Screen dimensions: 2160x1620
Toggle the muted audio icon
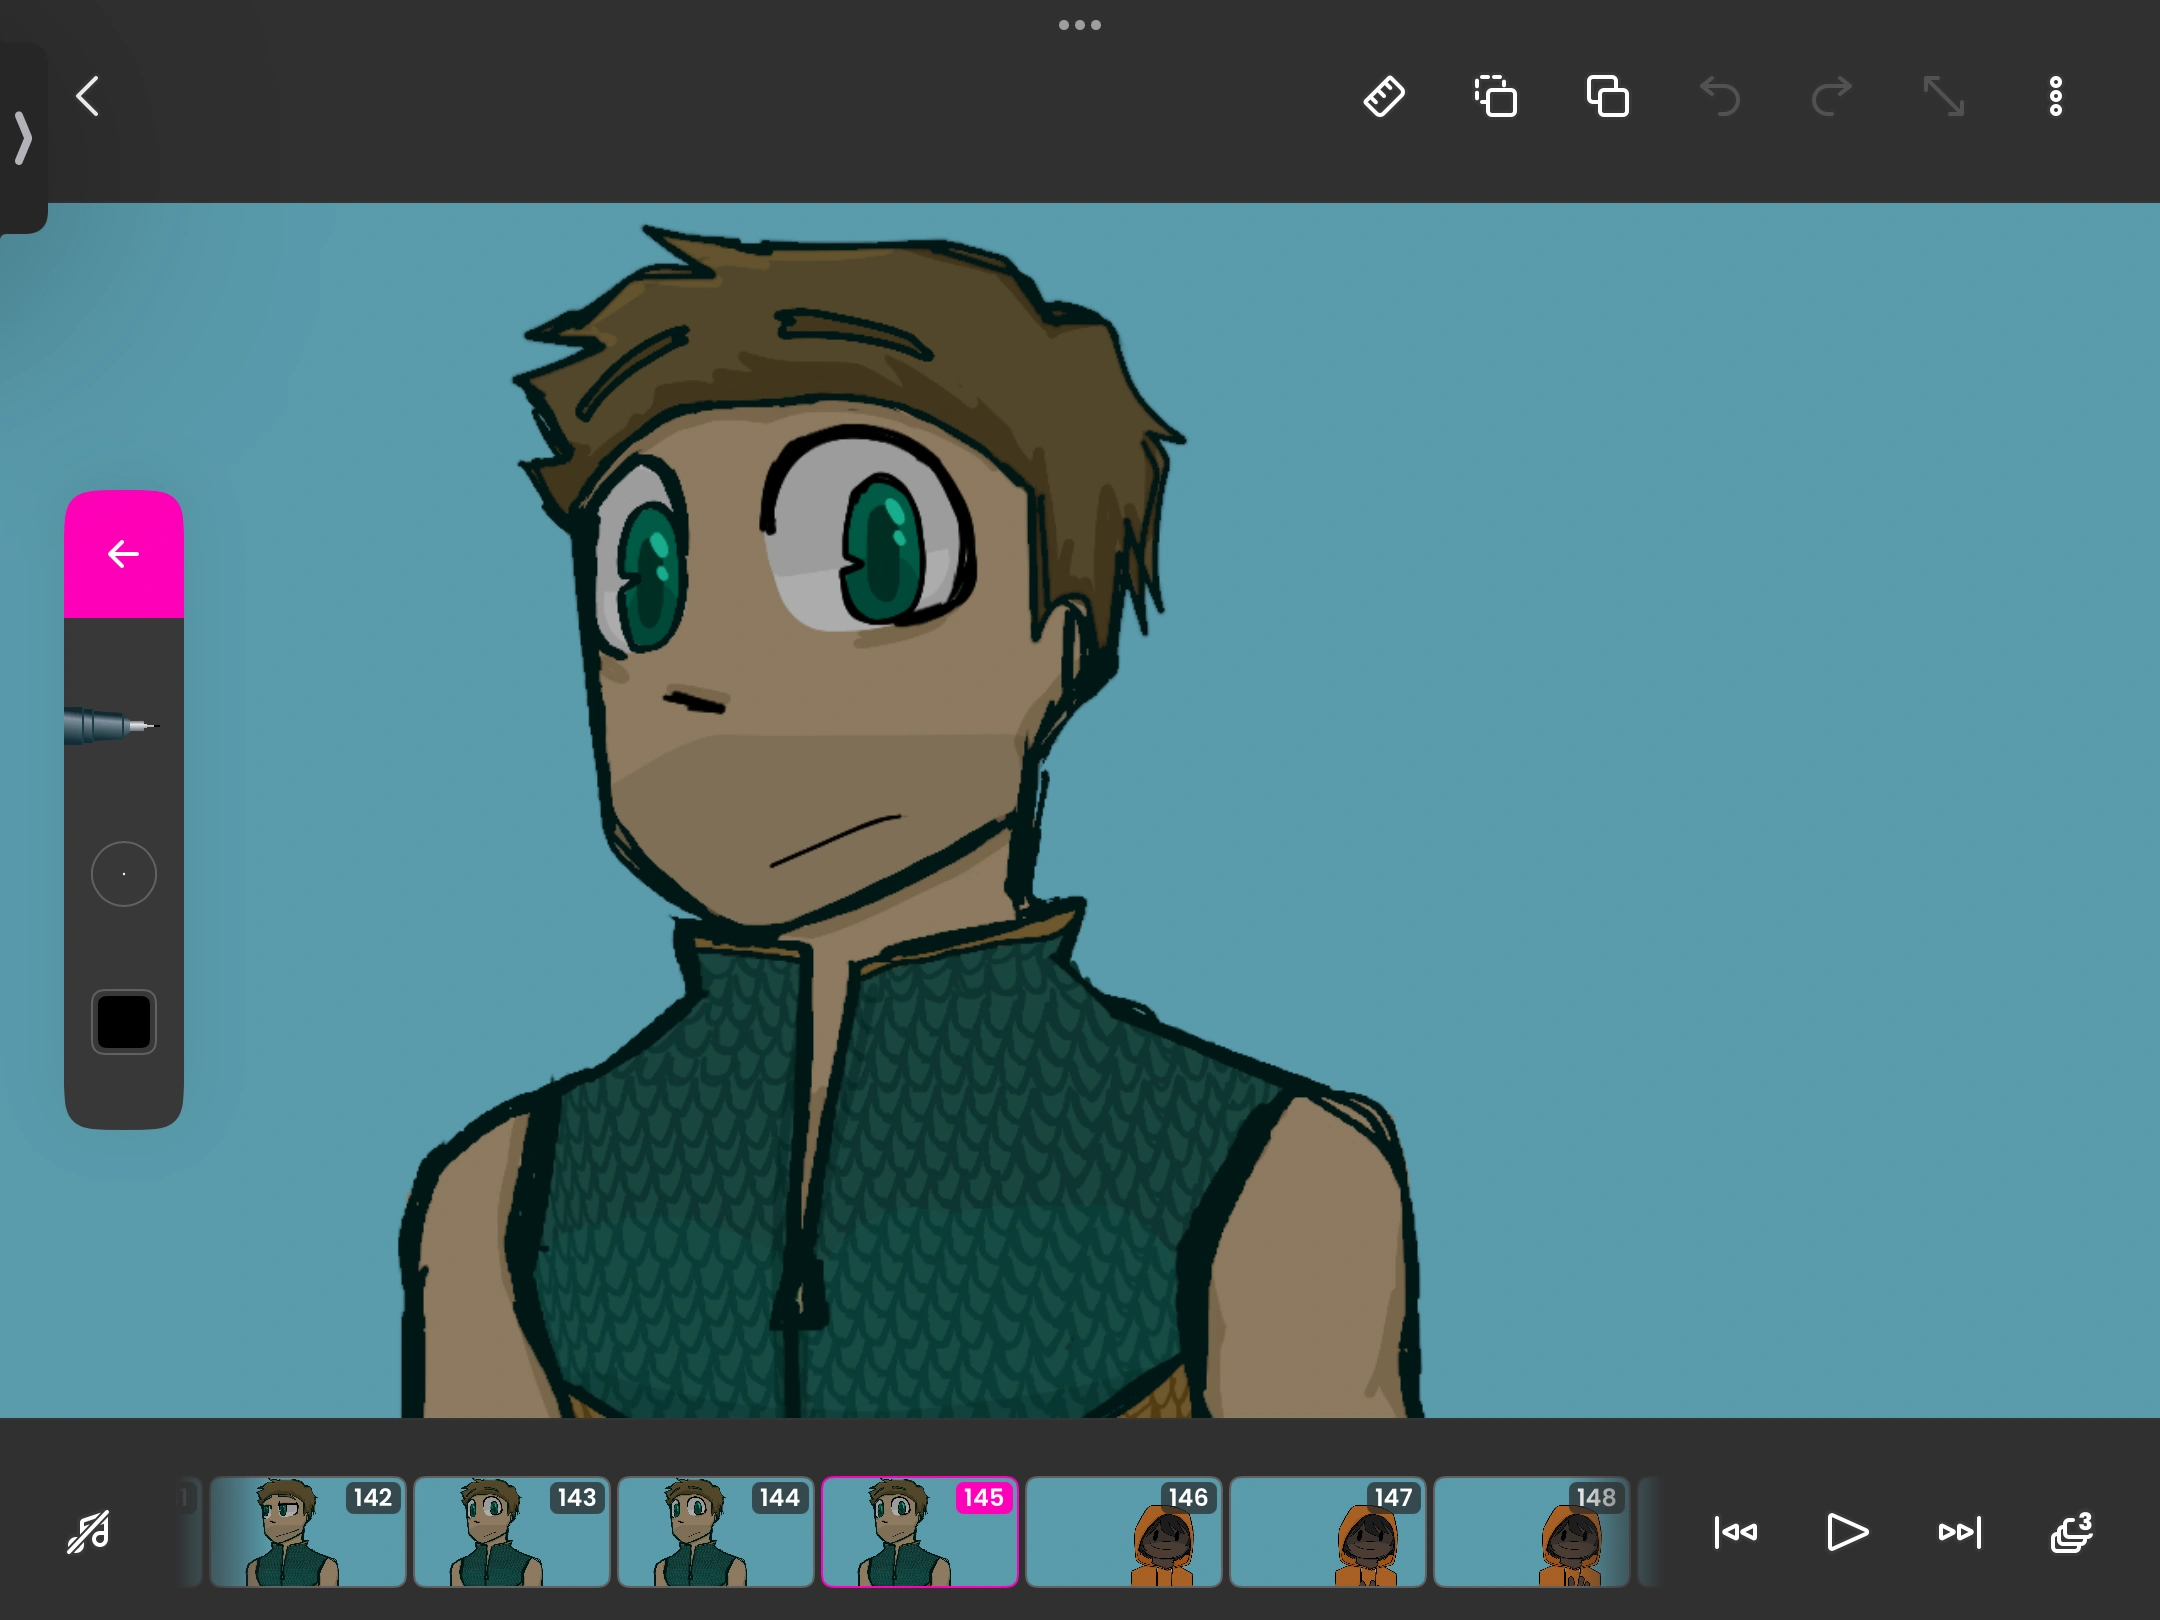(x=89, y=1532)
